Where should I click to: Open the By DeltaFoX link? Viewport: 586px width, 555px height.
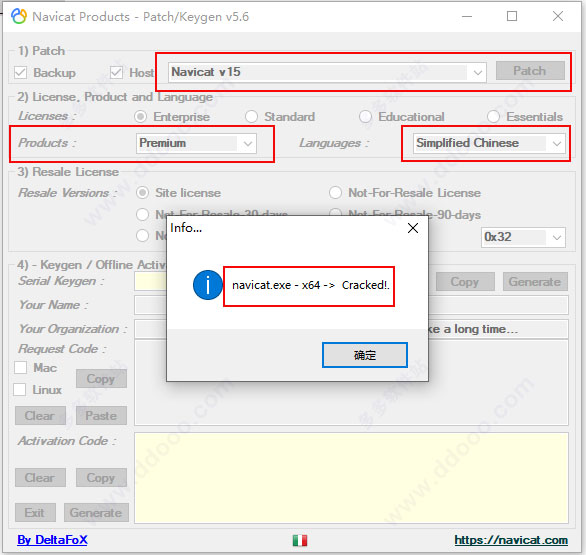[x=52, y=540]
